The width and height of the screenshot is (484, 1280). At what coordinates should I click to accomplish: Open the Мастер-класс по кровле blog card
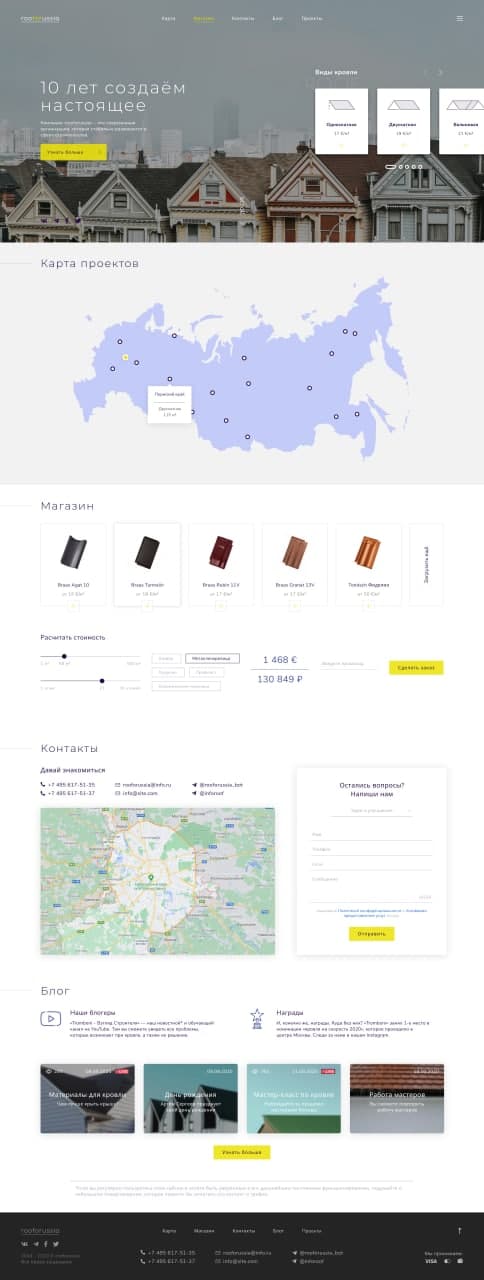pos(293,1098)
